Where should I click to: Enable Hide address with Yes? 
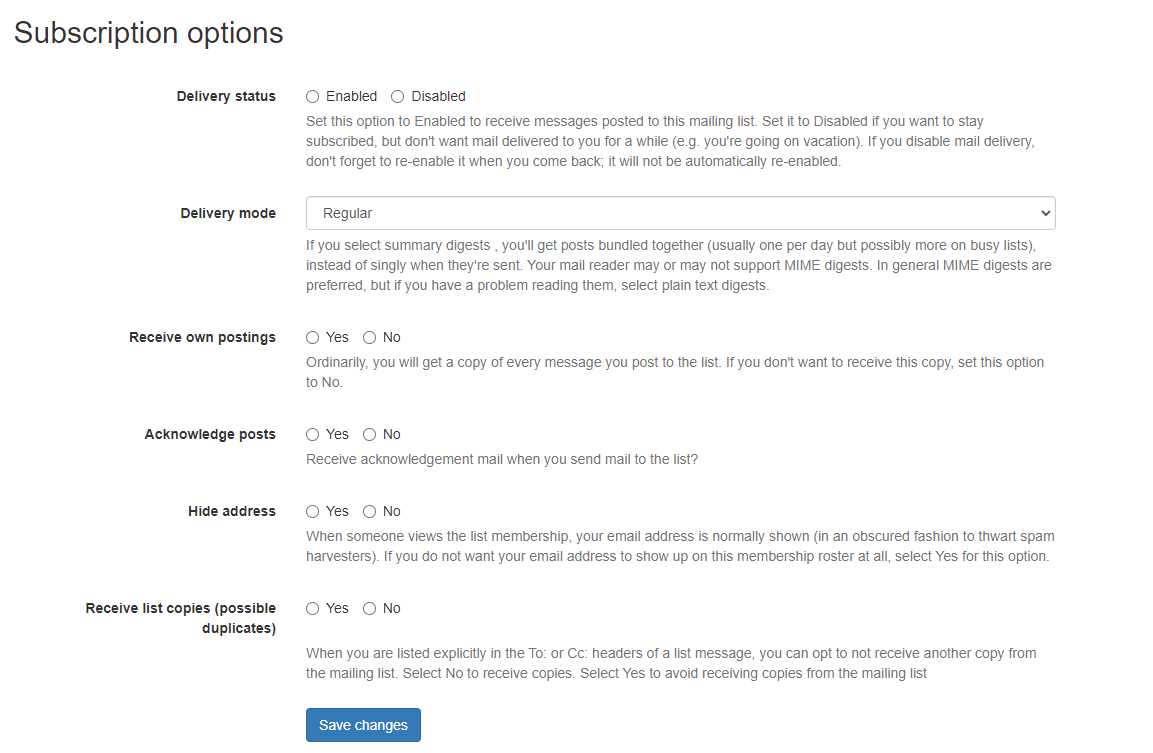(x=313, y=512)
